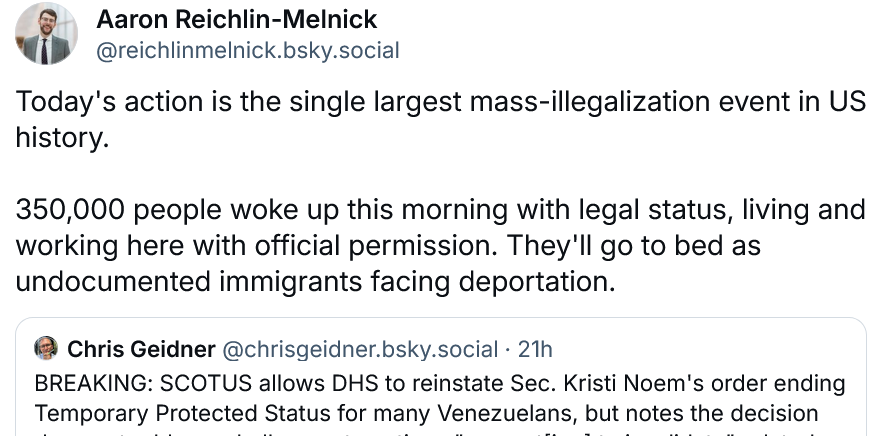Screen dimensions: 889x436
Task: Click empty space right of the 21h timestamp
Action: pyautogui.click(x=700, y=349)
